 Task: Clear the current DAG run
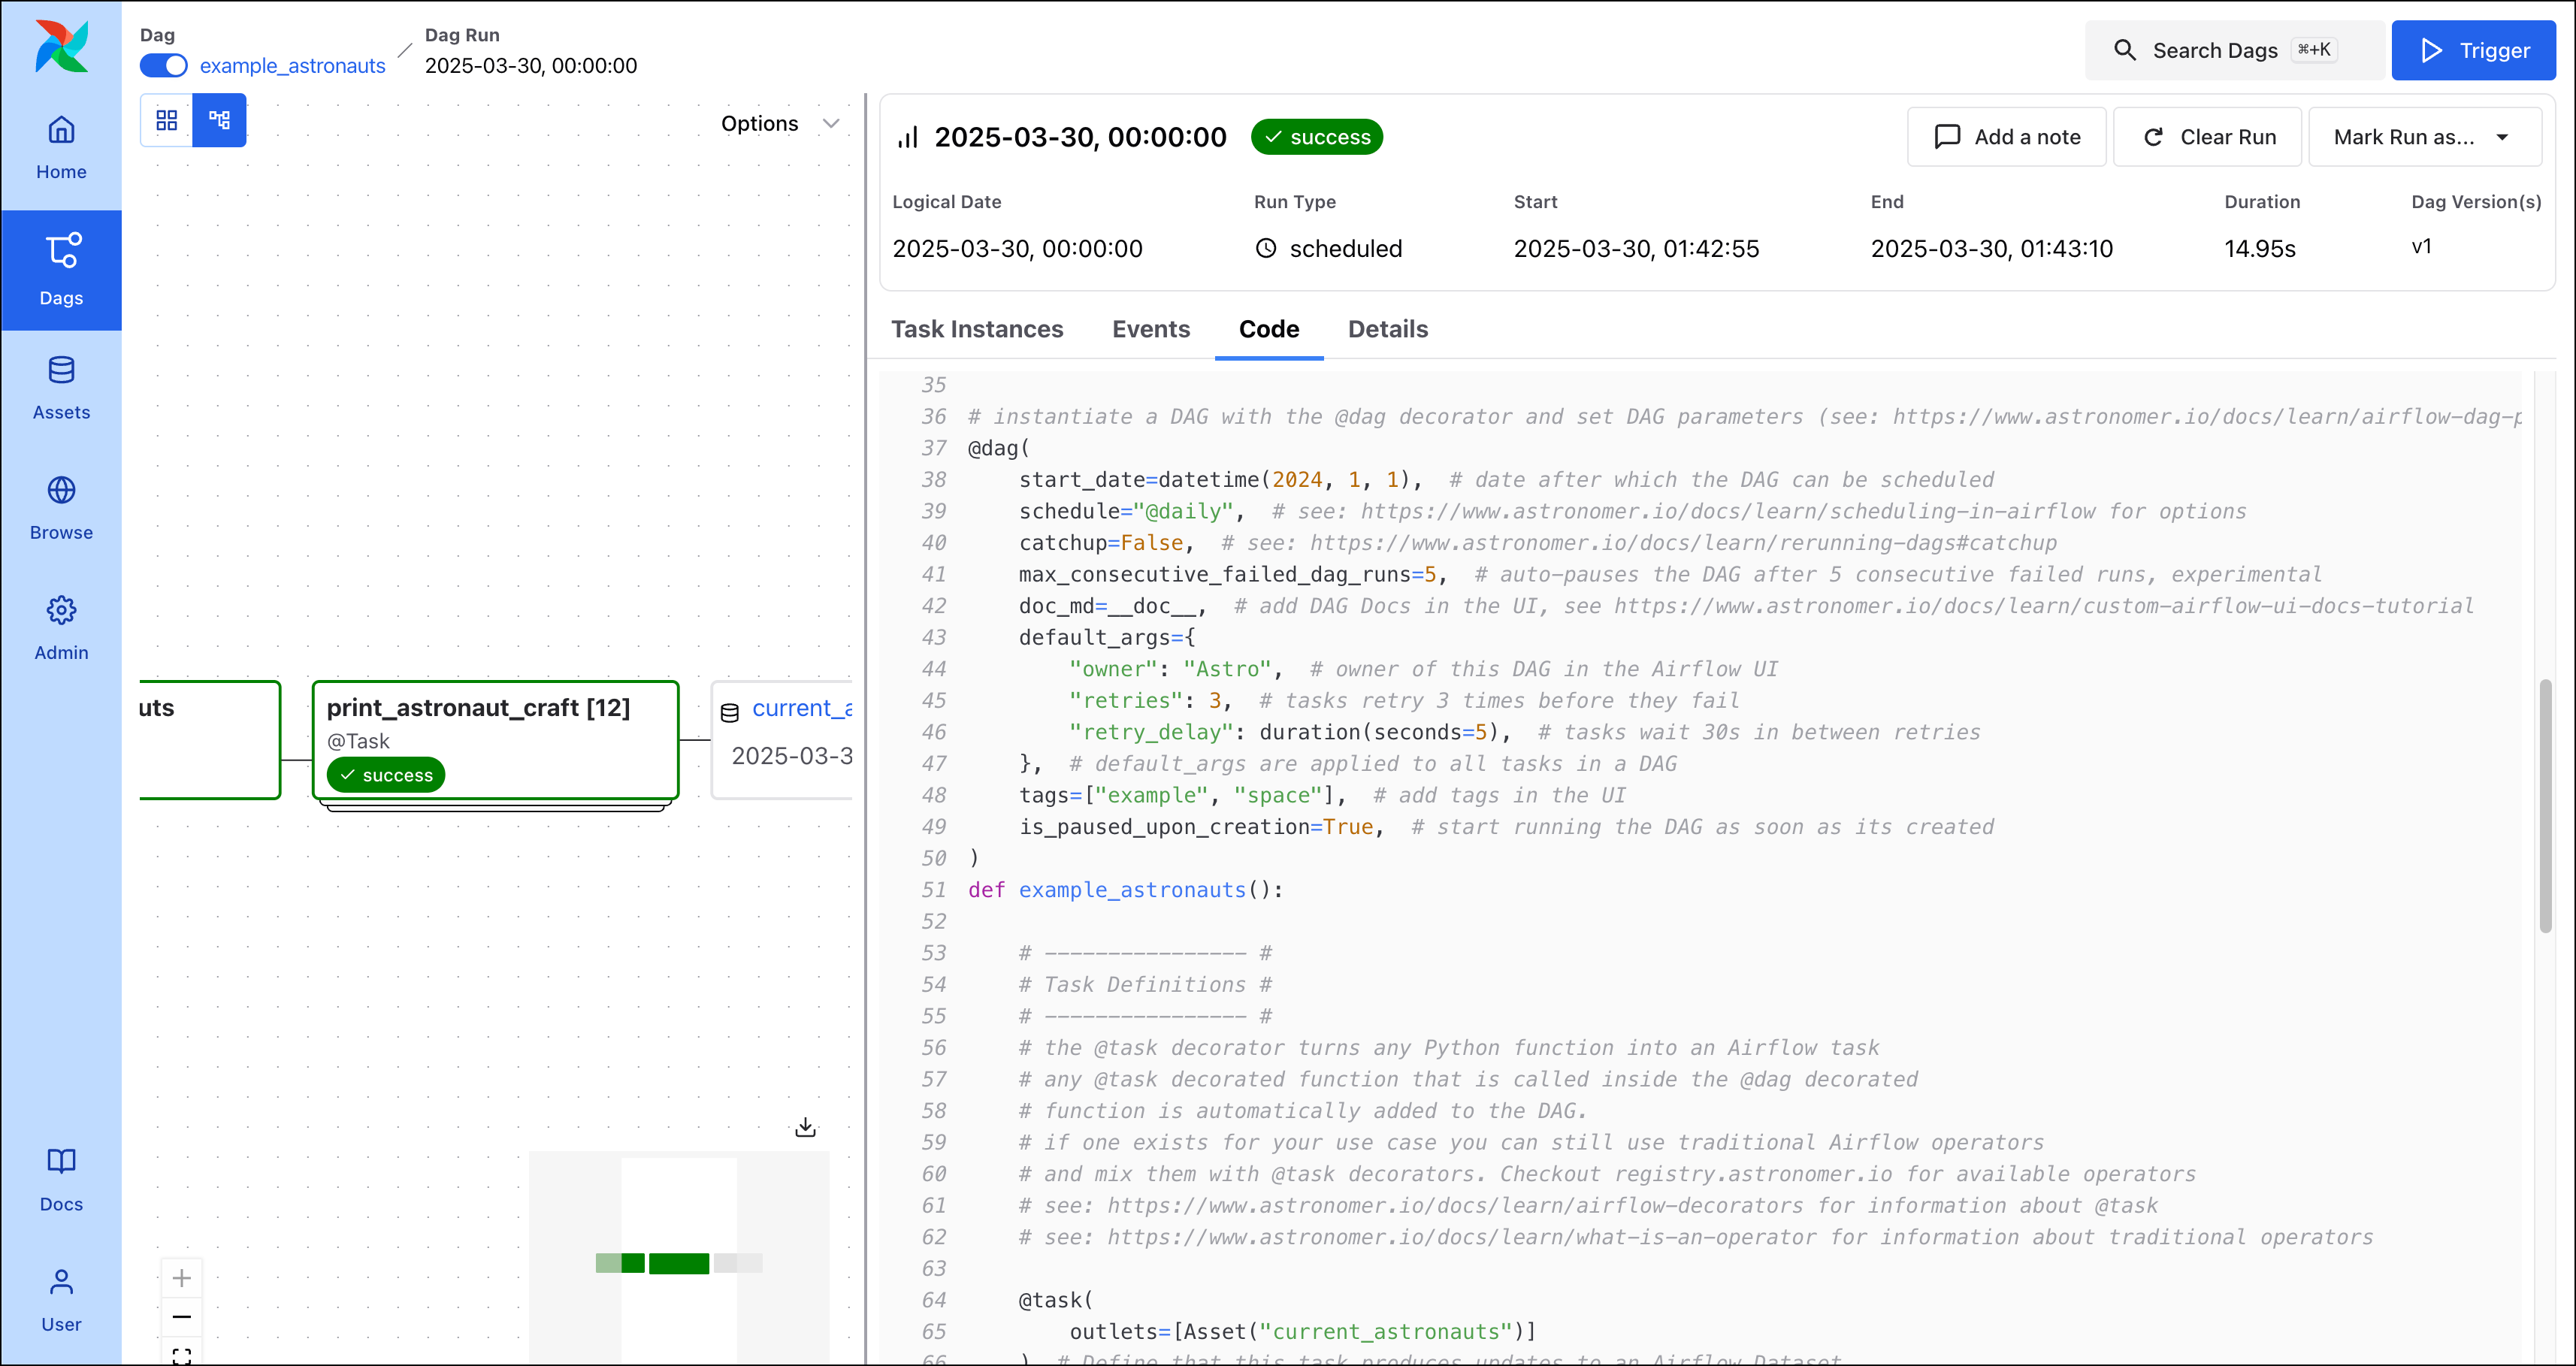coord(2208,137)
